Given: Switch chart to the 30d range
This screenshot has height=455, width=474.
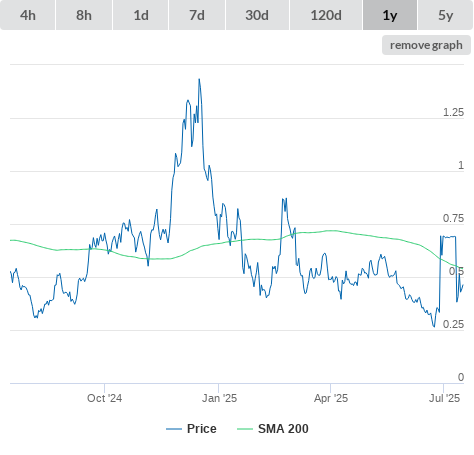Looking at the screenshot, I should coord(257,15).
